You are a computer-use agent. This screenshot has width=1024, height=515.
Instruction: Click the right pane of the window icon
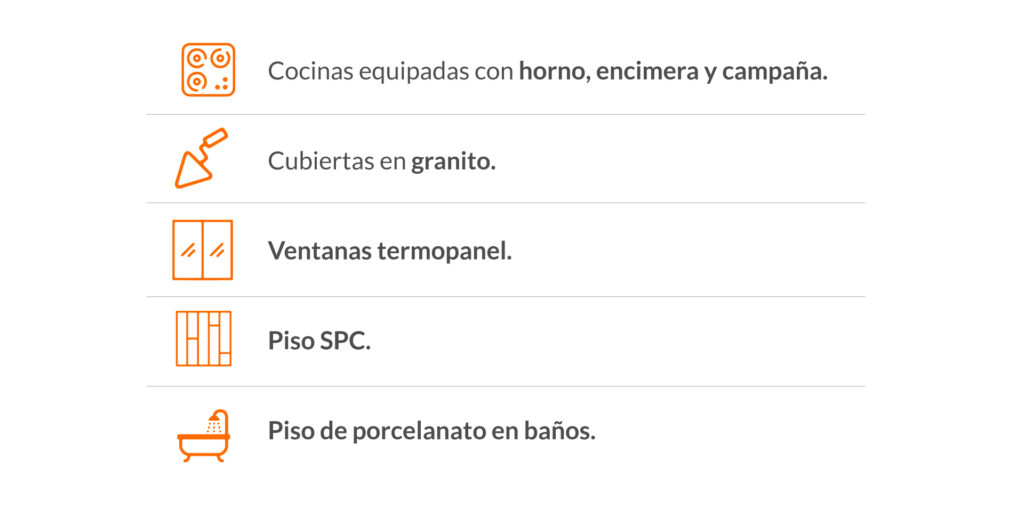click(217, 250)
